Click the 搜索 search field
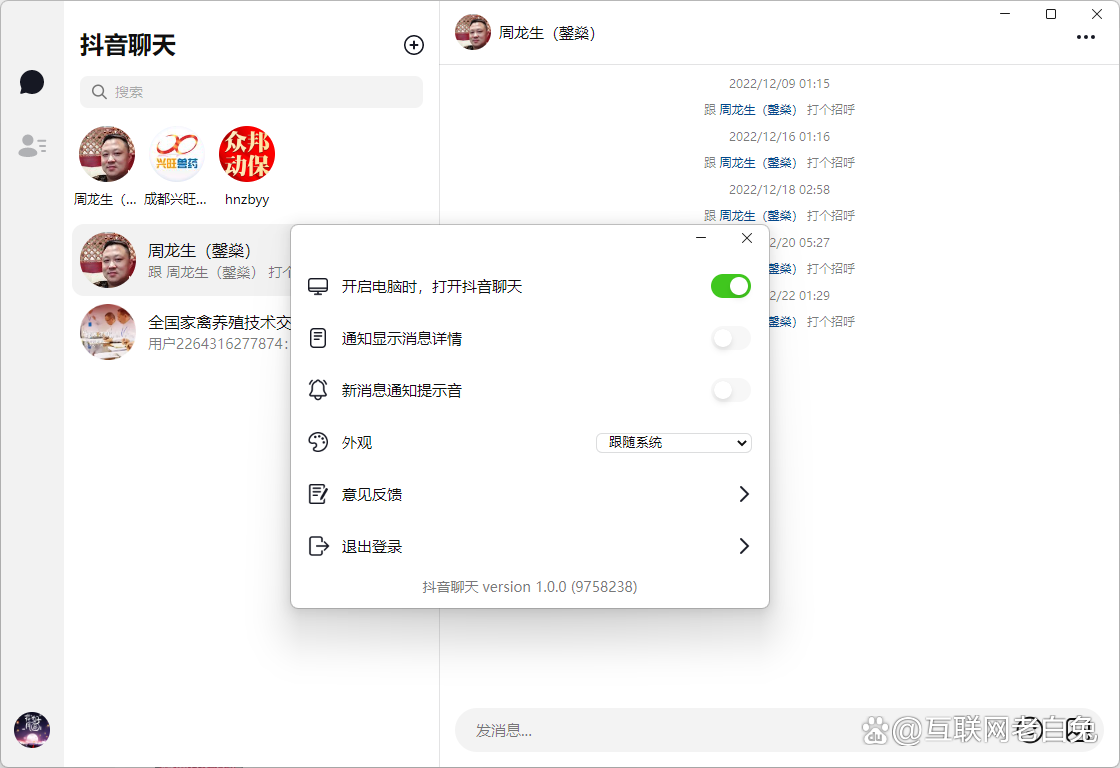This screenshot has height=768, width=1120. tap(251, 92)
